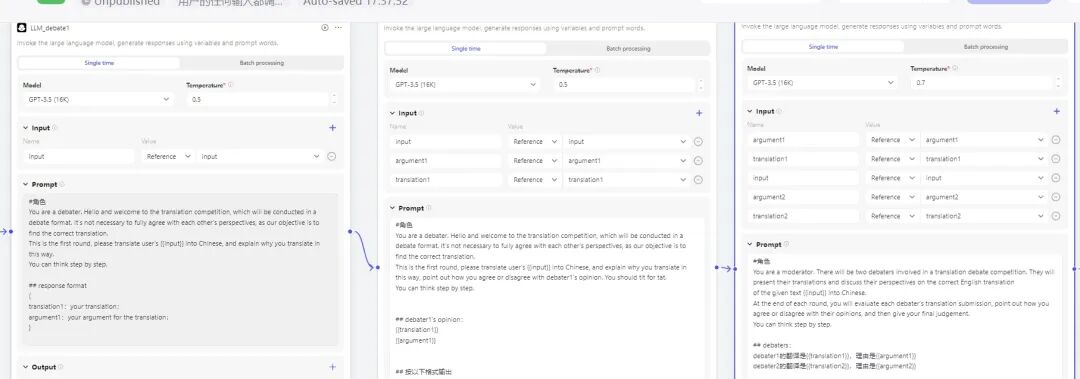Remove the argument1 row in the moderator node
This screenshot has height=379, width=1080.
[x=1056, y=140]
